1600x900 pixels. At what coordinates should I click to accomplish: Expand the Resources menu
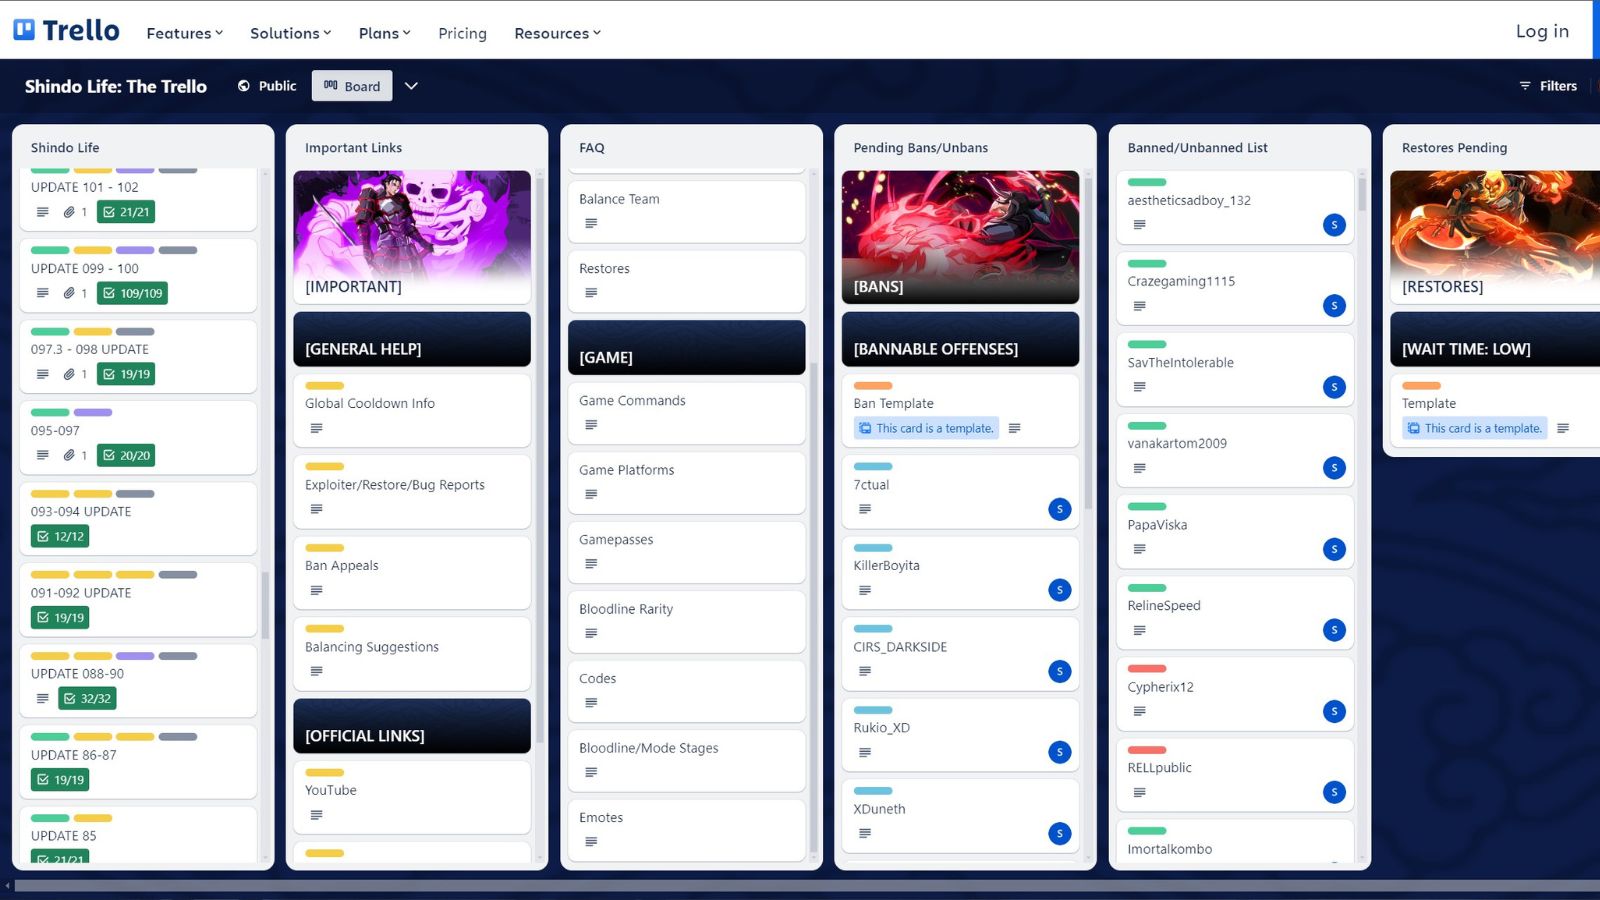tap(557, 33)
